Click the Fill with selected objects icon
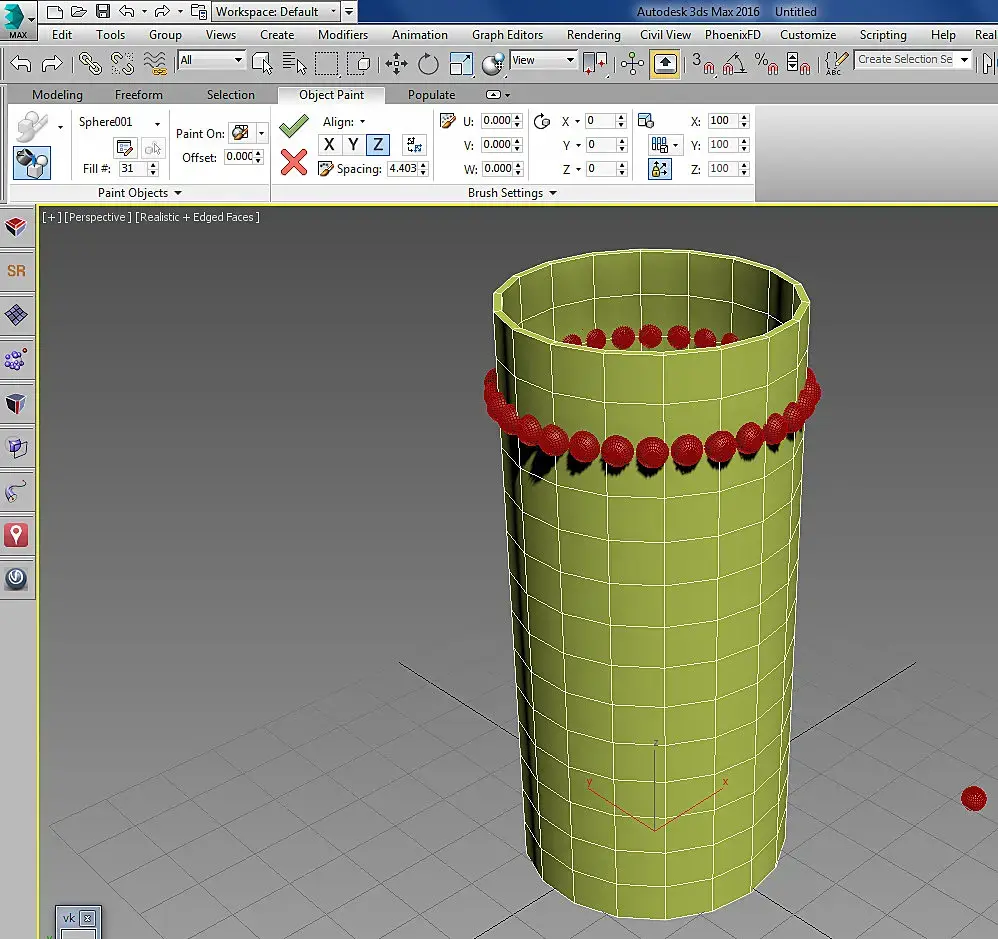998x939 pixels. 32,163
